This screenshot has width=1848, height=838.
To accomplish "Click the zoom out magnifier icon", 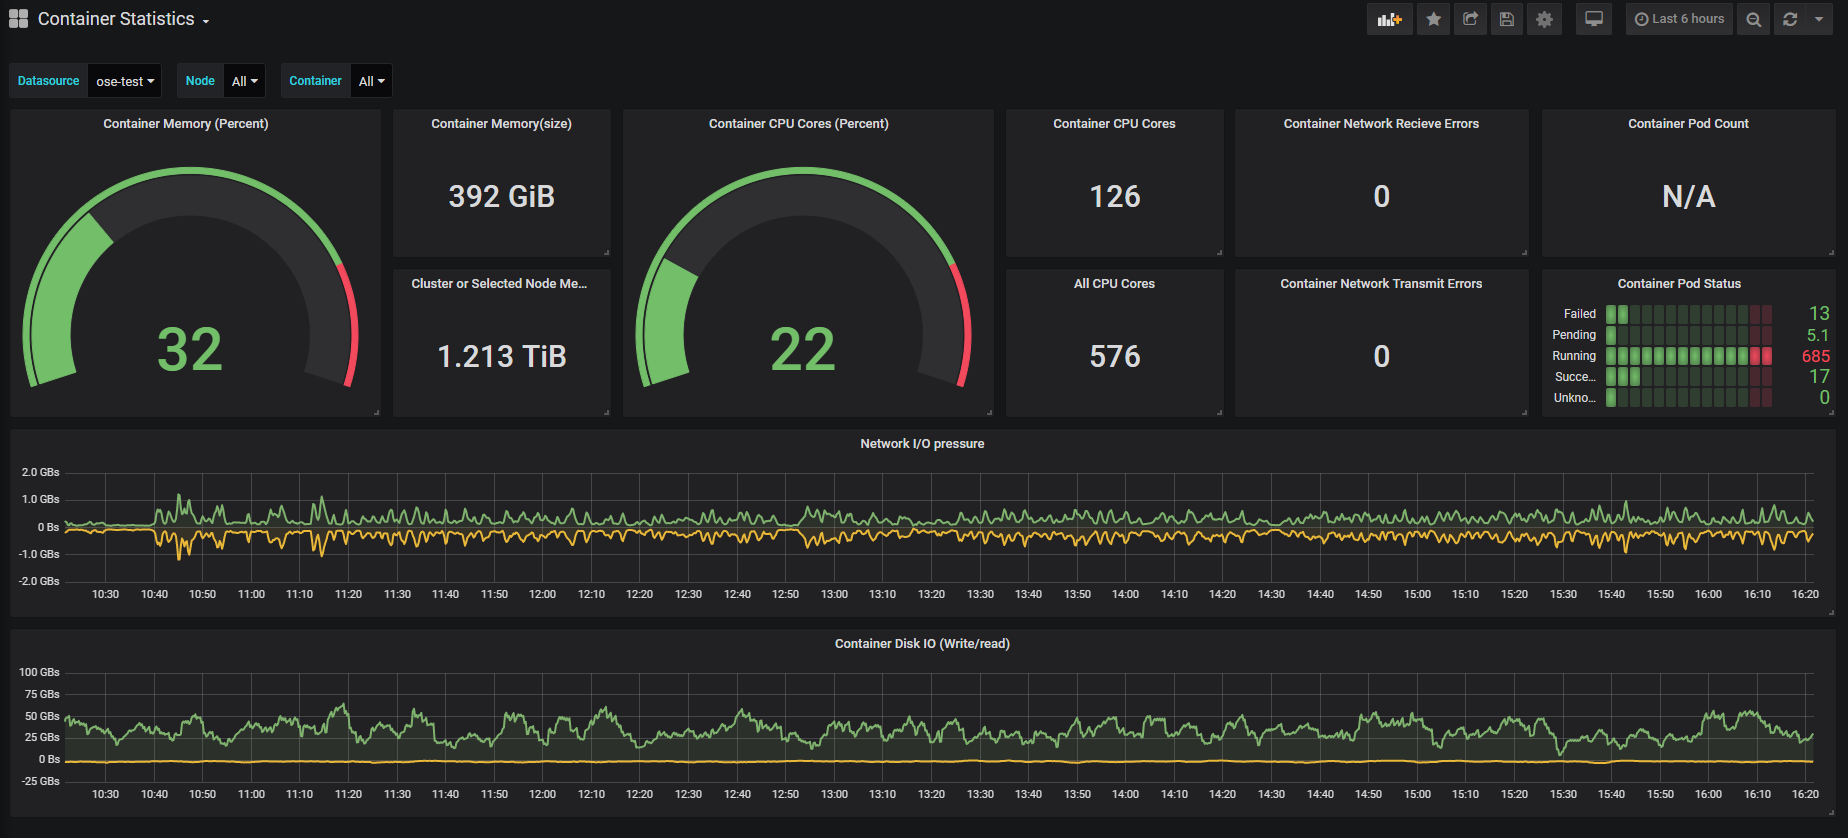I will pos(1754,19).
